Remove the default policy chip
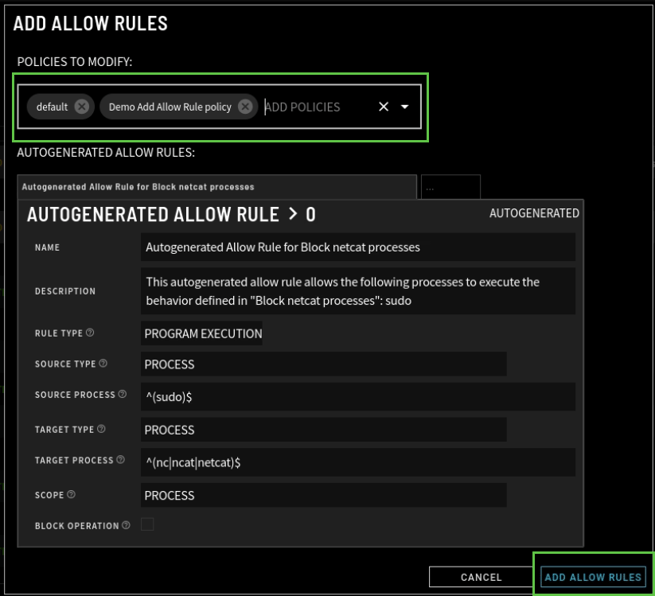This screenshot has width=655, height=596. [x=82, y=107]
